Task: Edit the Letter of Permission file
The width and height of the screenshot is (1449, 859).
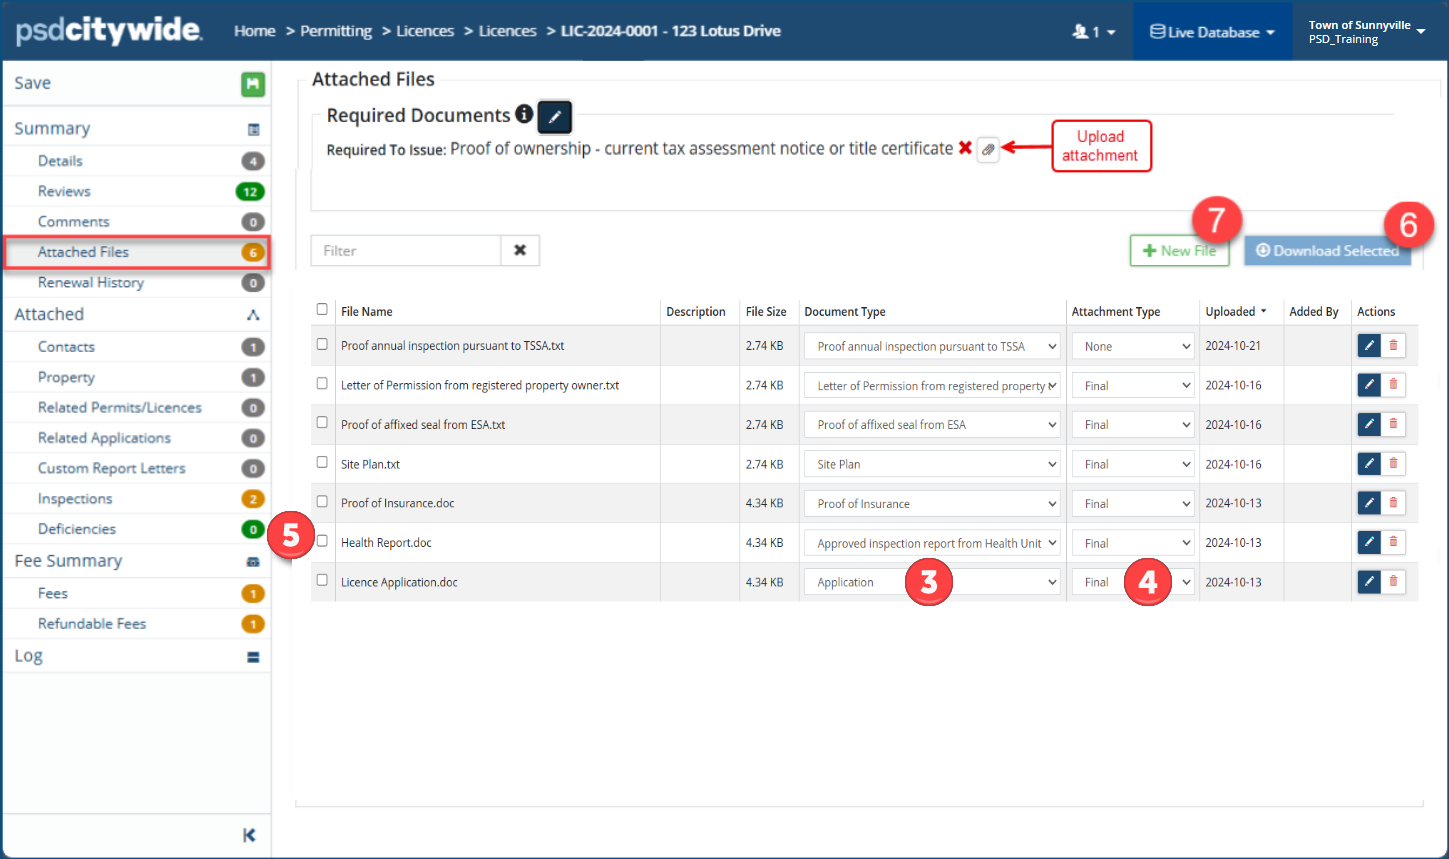Action: pos(1369,384)
